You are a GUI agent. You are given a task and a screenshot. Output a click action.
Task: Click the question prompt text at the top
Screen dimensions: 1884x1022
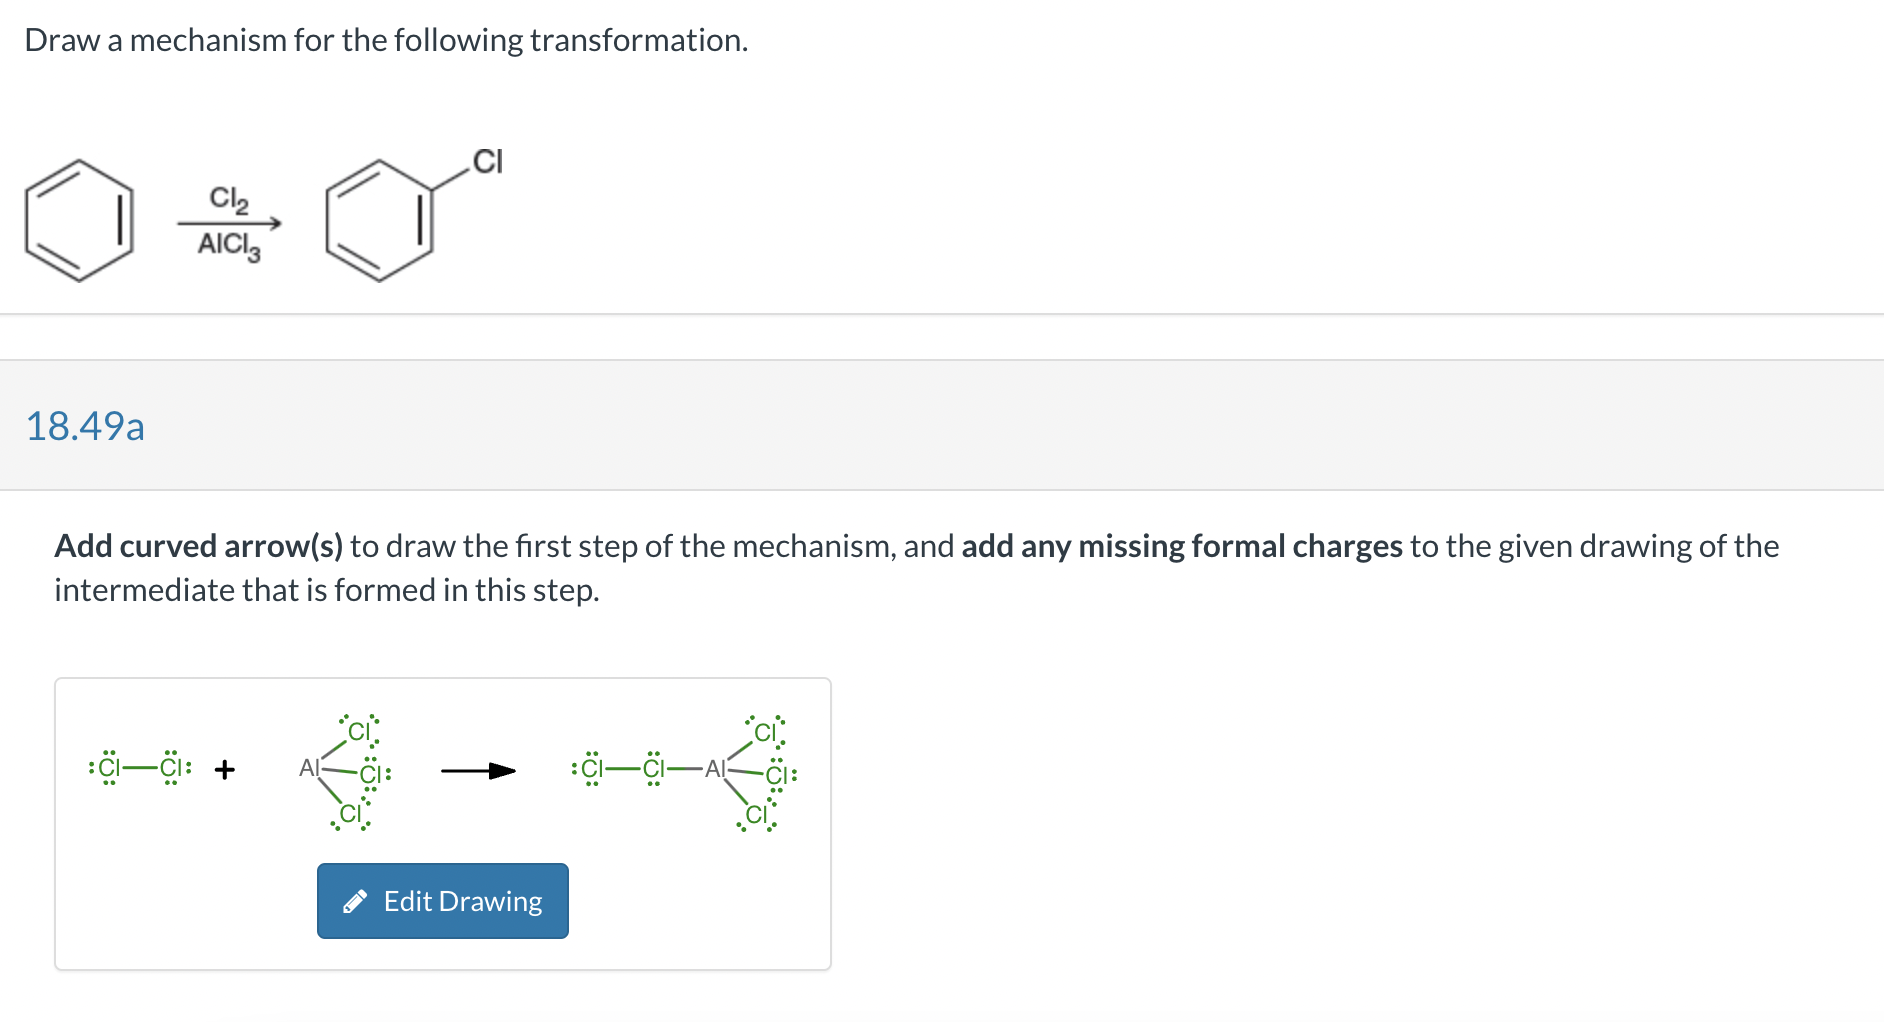click(x=386, y=40)
